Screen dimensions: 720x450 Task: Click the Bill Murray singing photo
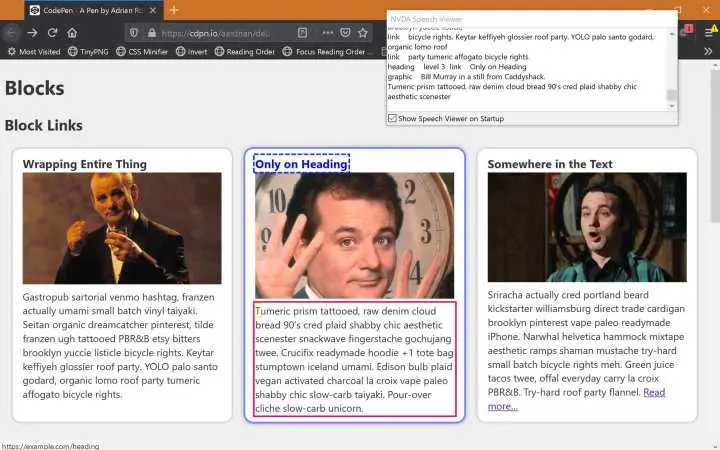pos(587,227)
